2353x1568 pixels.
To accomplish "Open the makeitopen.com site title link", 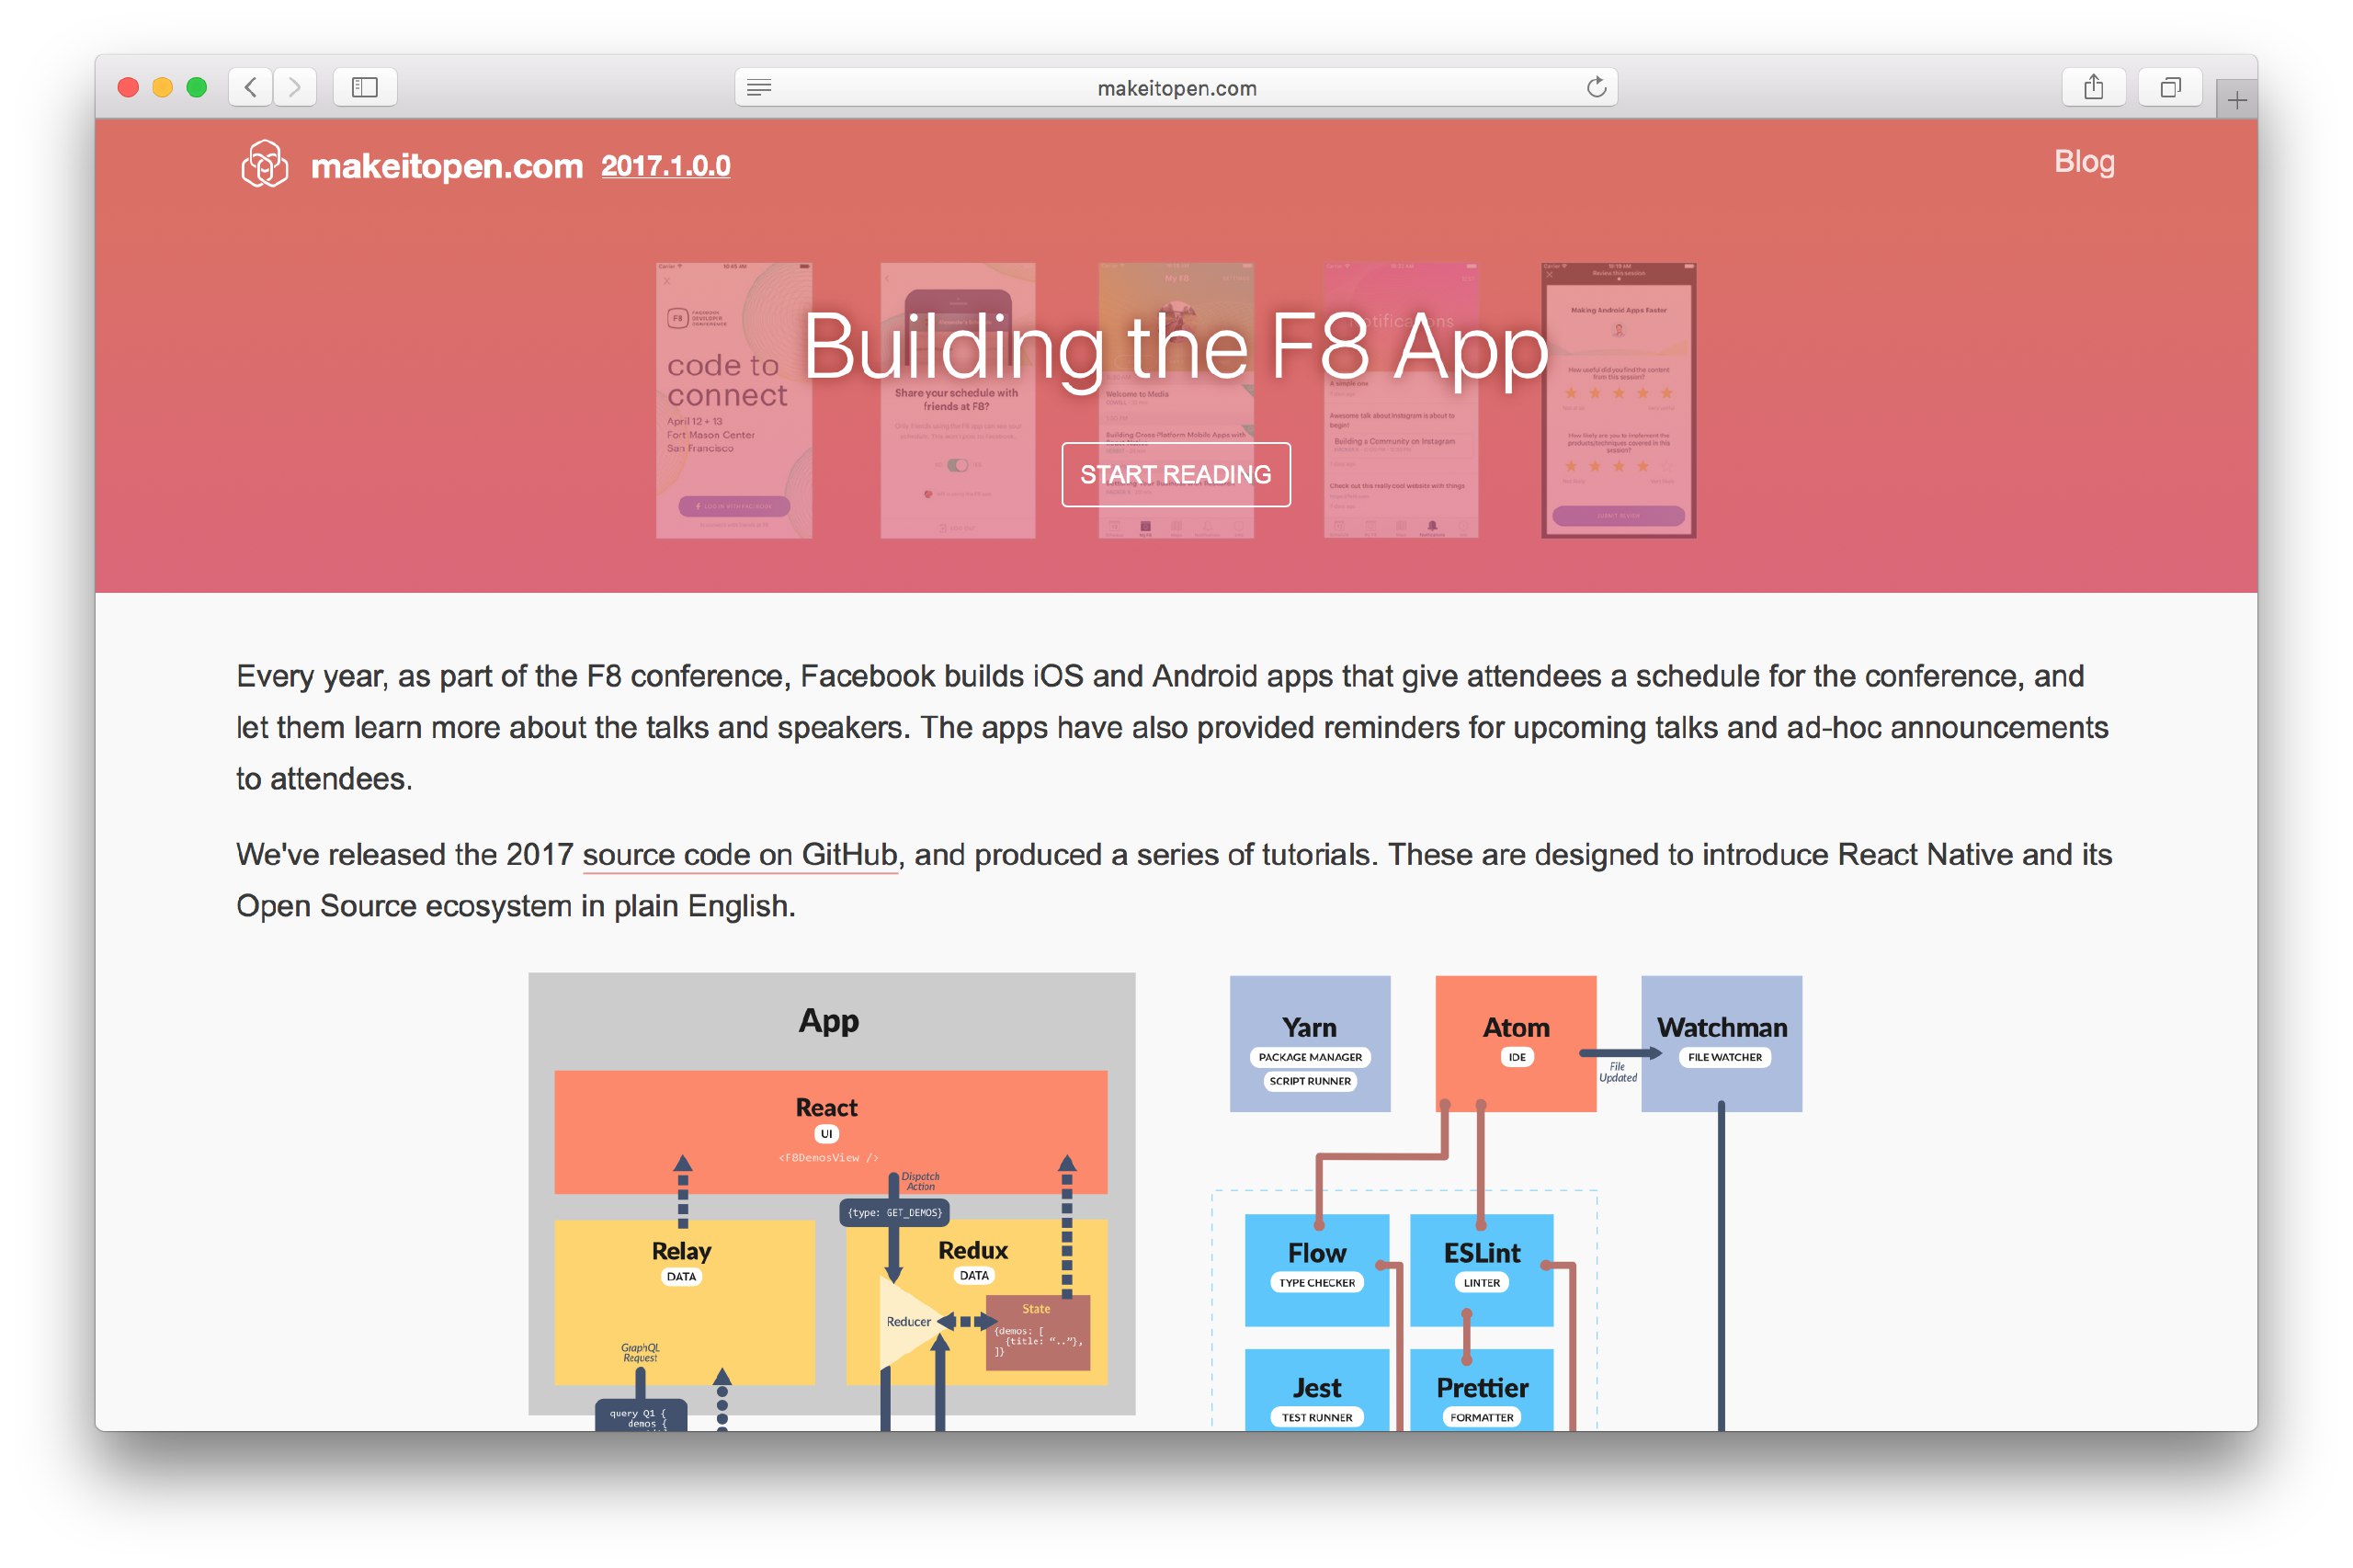I will 446,165.
